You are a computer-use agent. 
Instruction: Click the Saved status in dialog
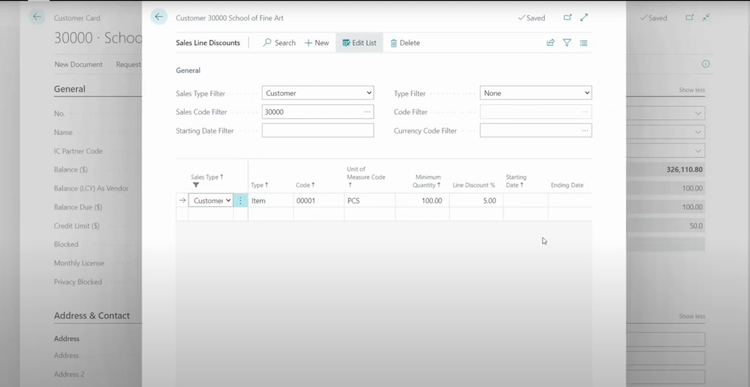pos(531,18)
